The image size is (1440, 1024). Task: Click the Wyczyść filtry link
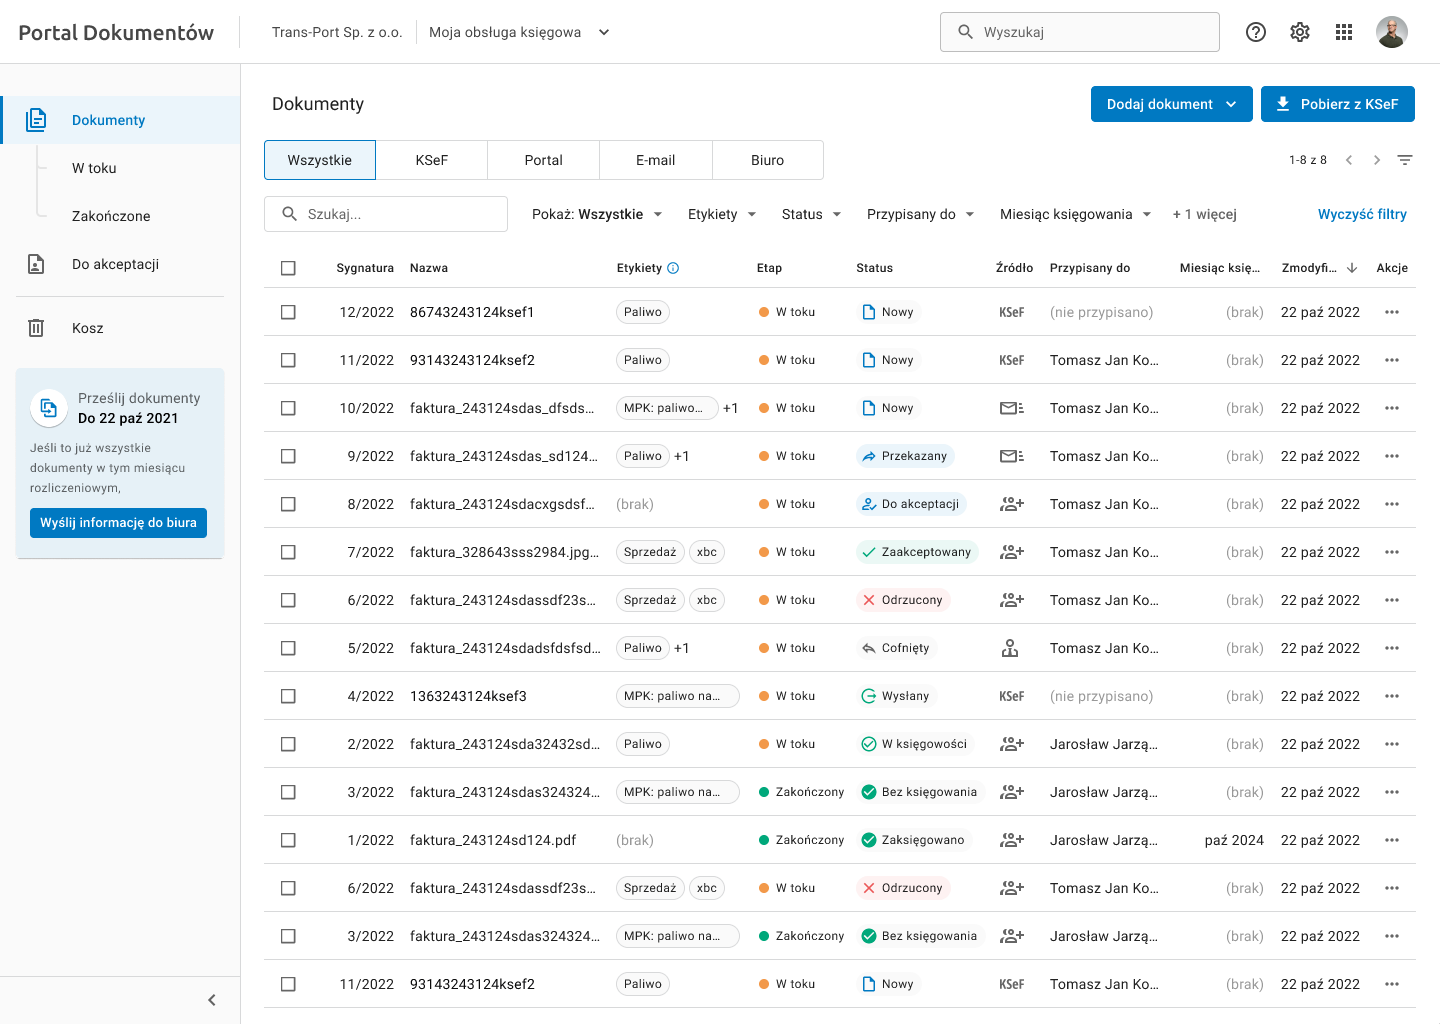tap(1362, 214)
